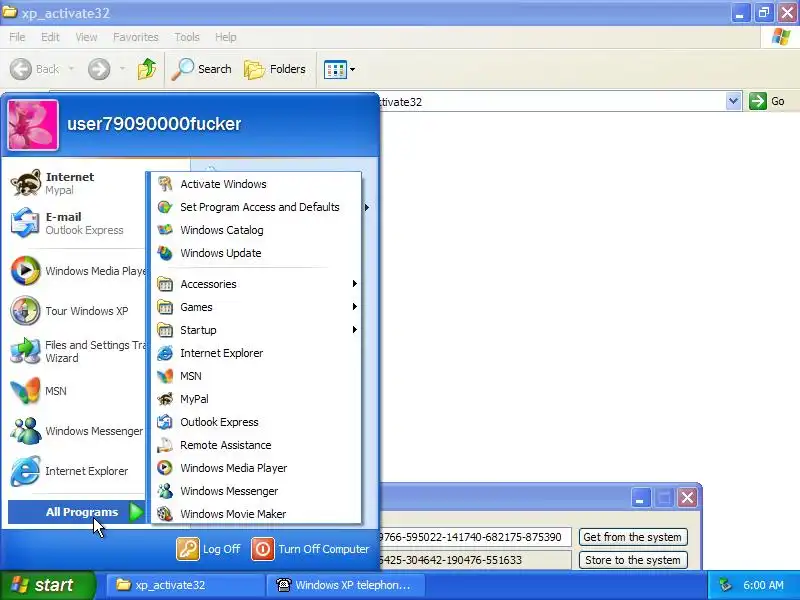Screen dimensions: 800x600
Task: Open the Favorites menu
Action: tap(136, 37)
